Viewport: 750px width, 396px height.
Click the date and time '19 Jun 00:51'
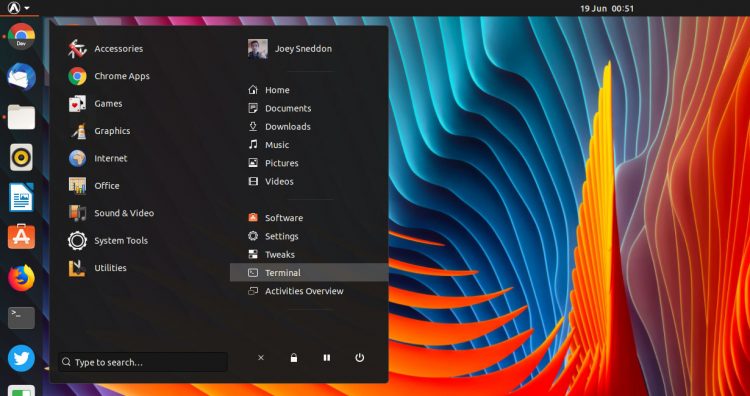tap(607, 9)
